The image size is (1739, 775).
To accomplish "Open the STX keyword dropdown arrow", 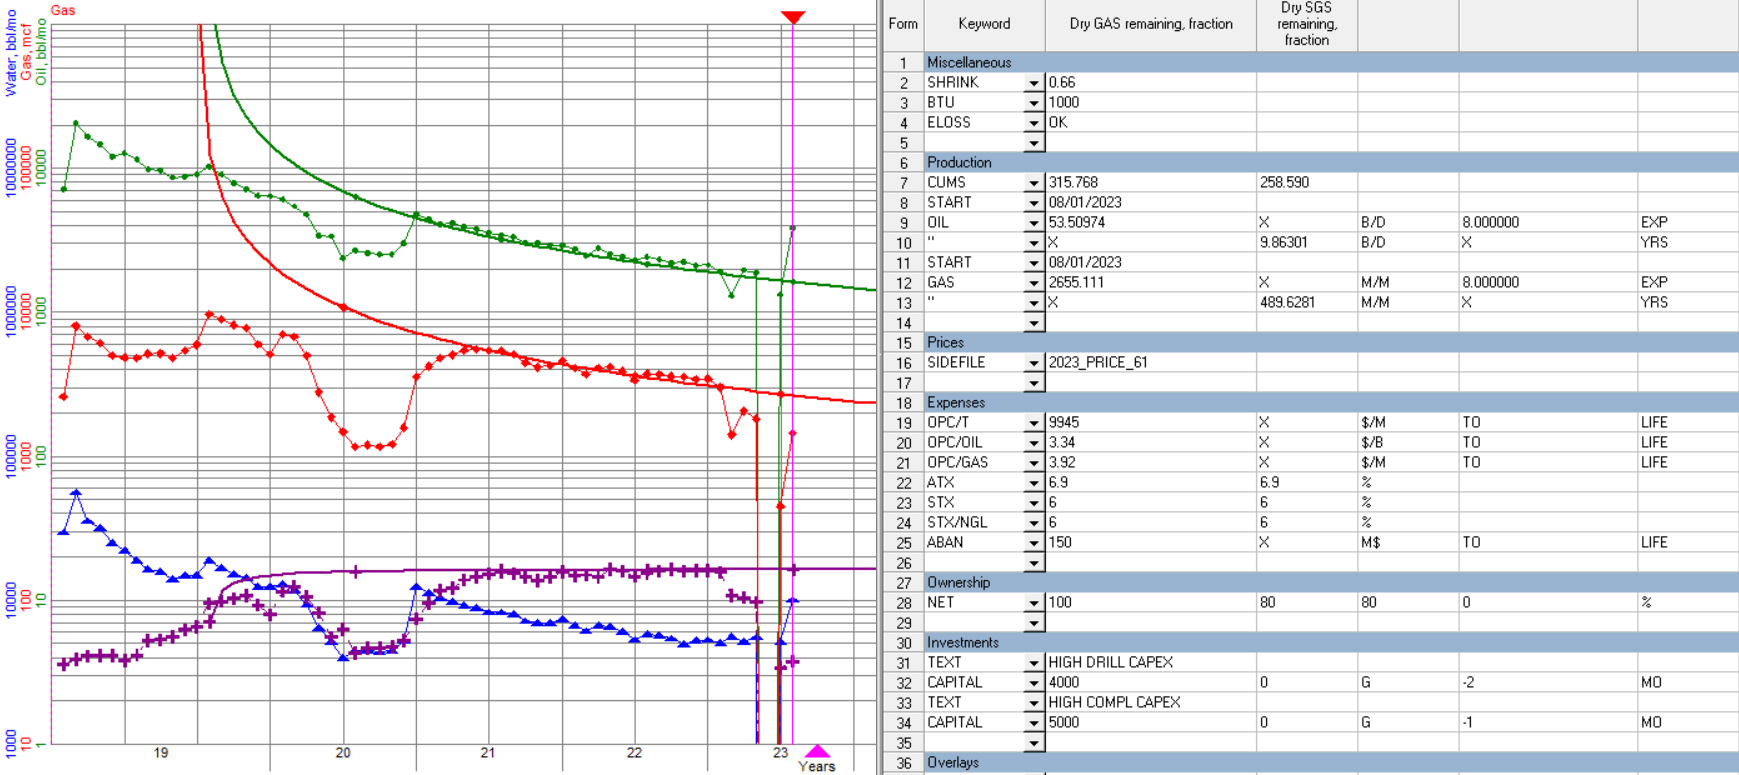I will (x=1034, y=503).
